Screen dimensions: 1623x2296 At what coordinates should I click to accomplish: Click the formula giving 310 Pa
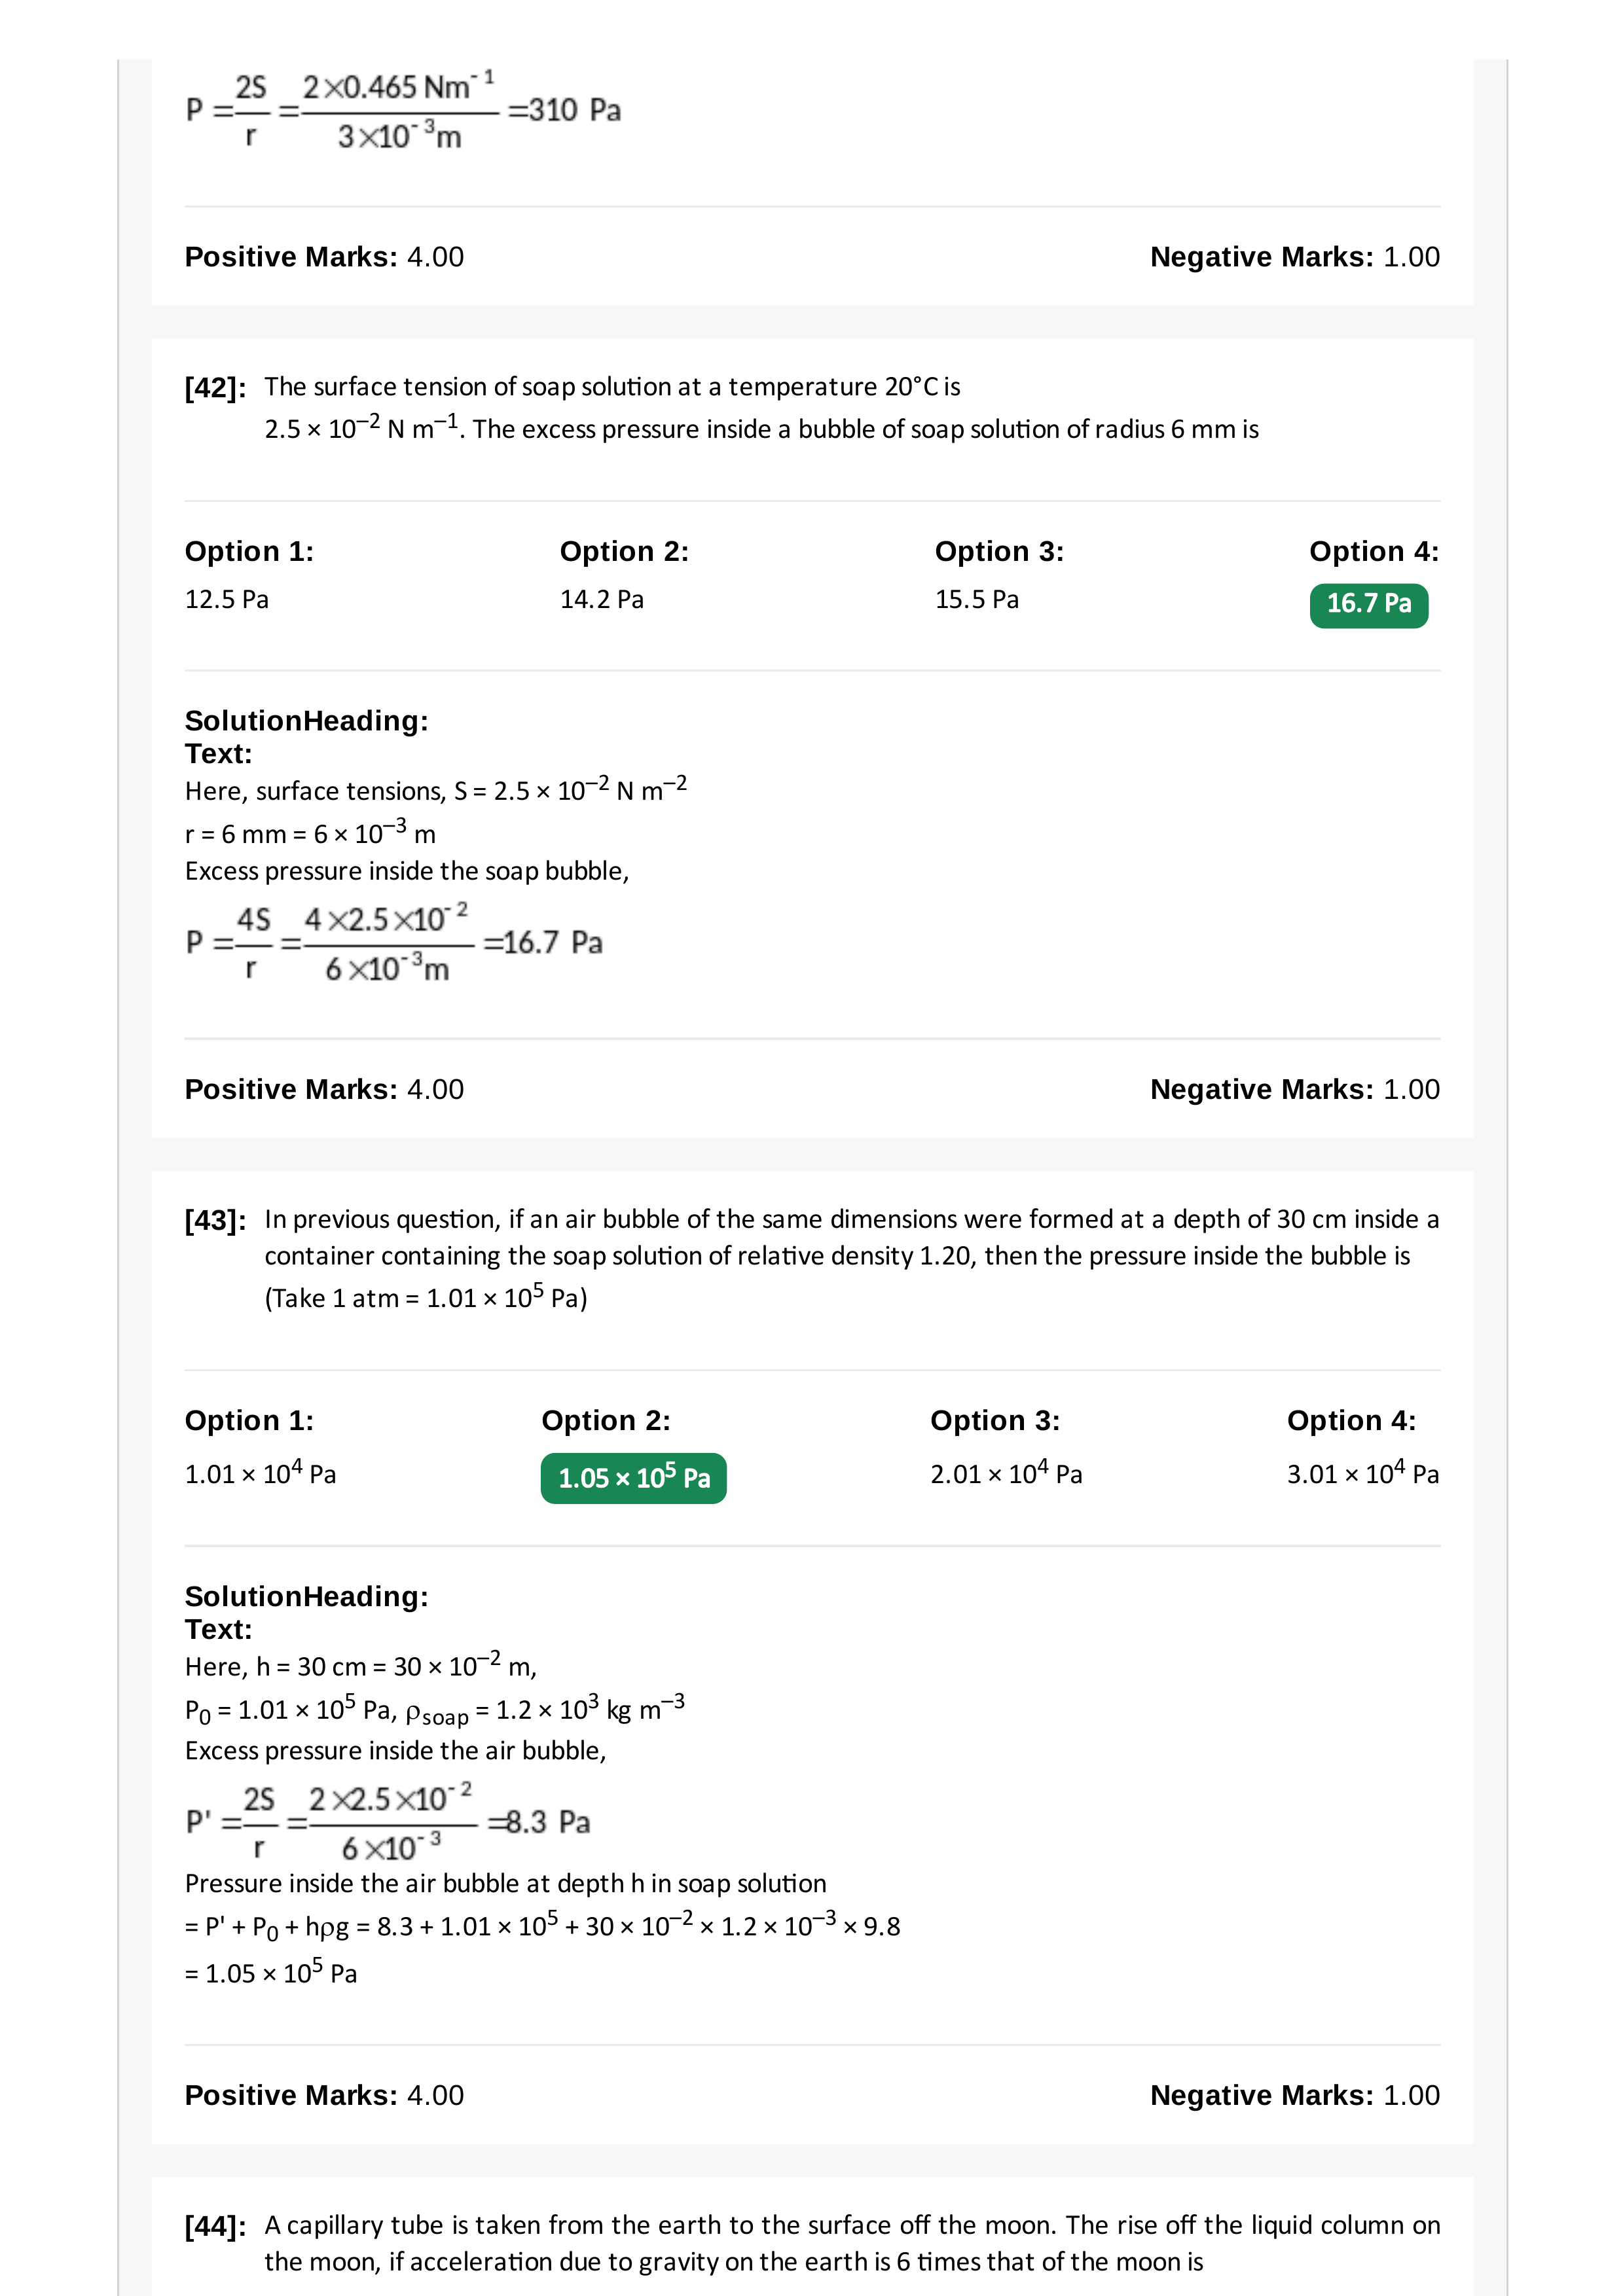tap(403, 109)
